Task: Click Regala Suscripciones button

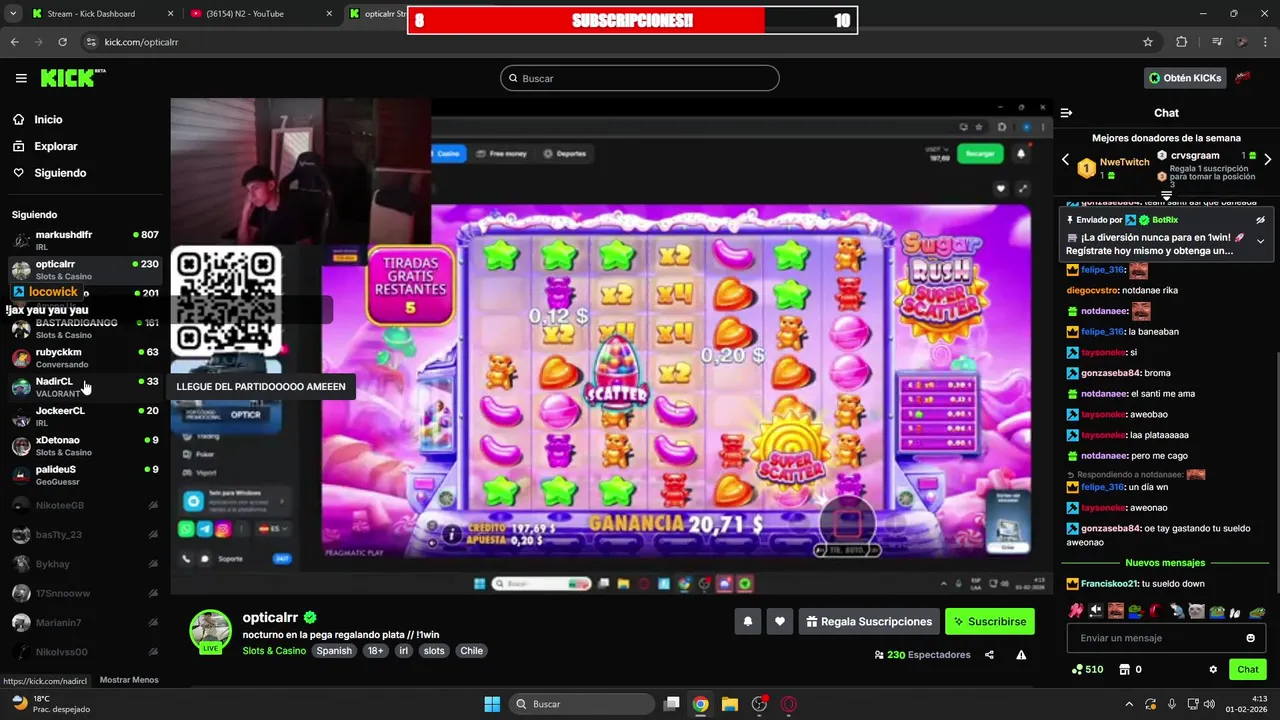Action: pyautogui.click(x=869, y=621)
